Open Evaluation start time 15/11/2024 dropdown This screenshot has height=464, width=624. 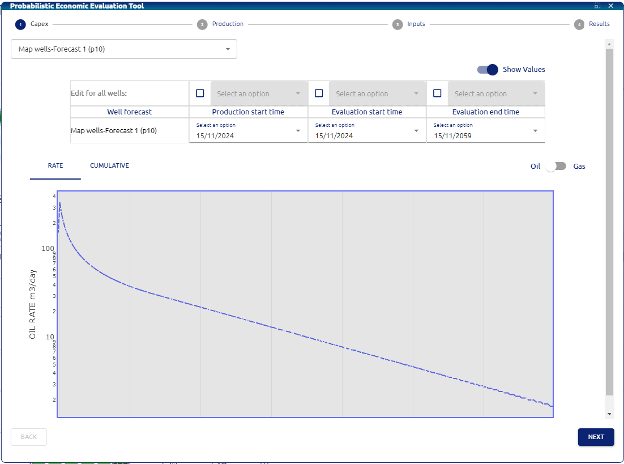pyautogui.click(x=366, y=130)
